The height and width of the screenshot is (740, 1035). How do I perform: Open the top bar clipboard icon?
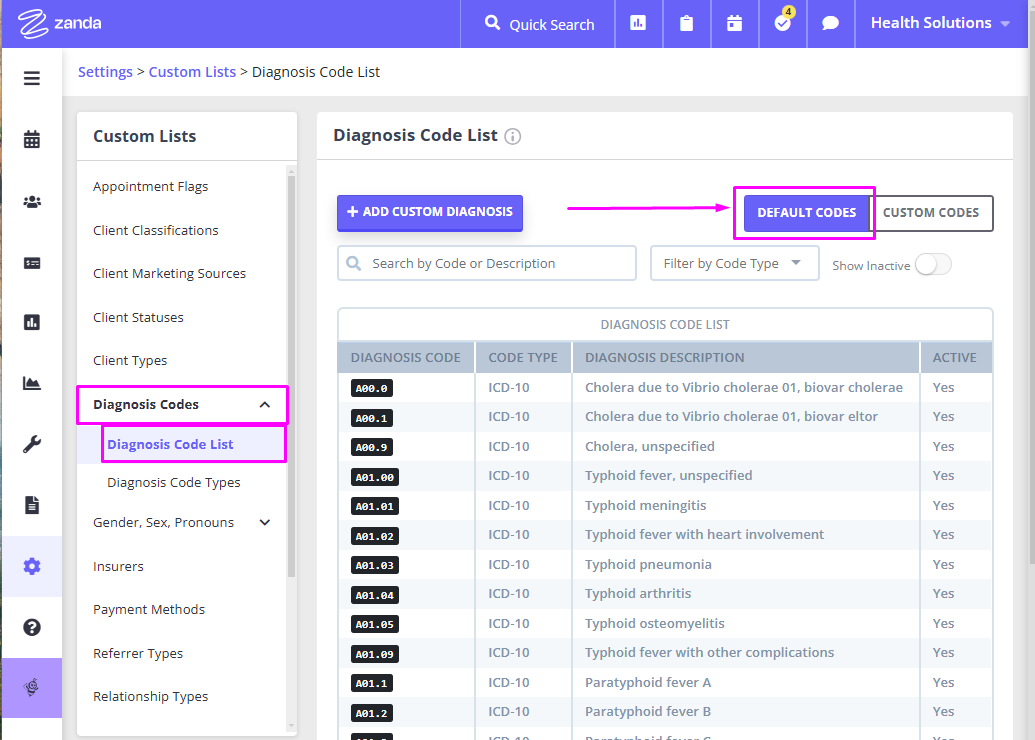point(686,24)
